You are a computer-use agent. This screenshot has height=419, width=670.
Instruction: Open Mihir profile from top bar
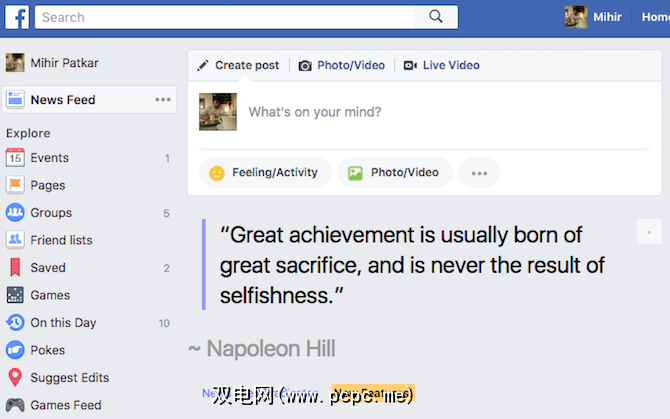click(607, 17)
